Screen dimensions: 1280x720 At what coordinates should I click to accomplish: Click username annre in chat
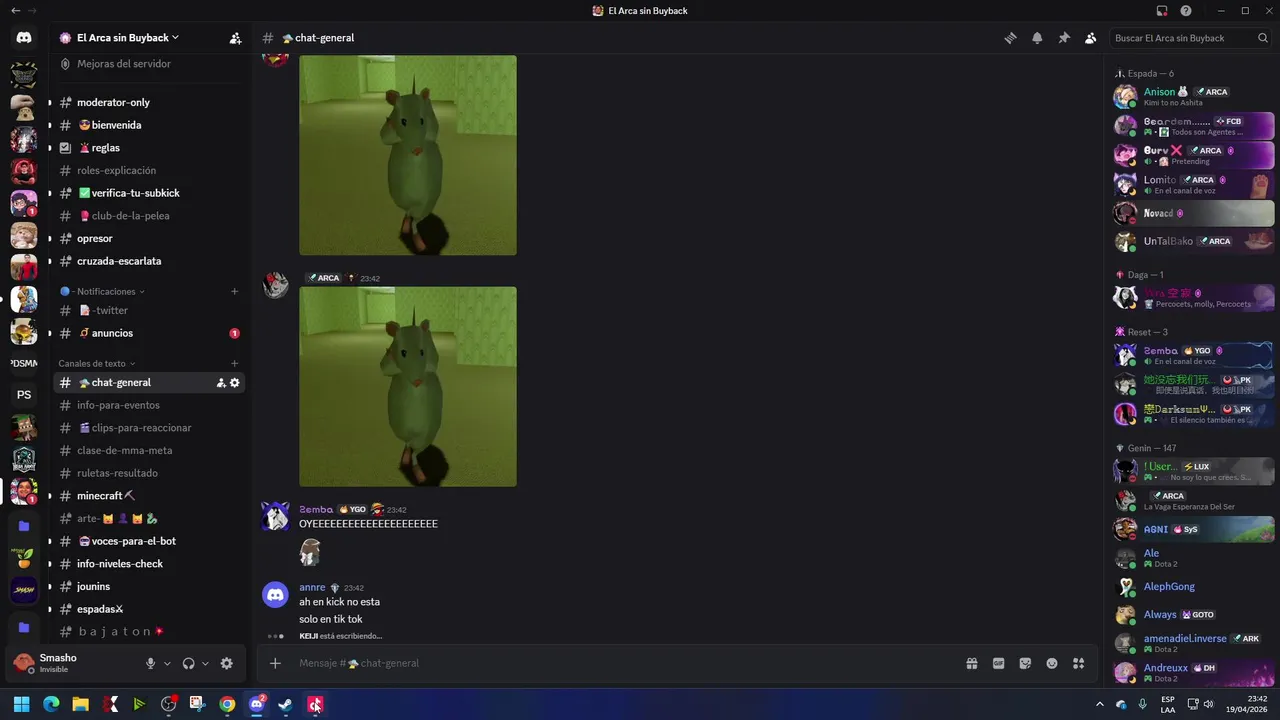(x=312, y=588)
